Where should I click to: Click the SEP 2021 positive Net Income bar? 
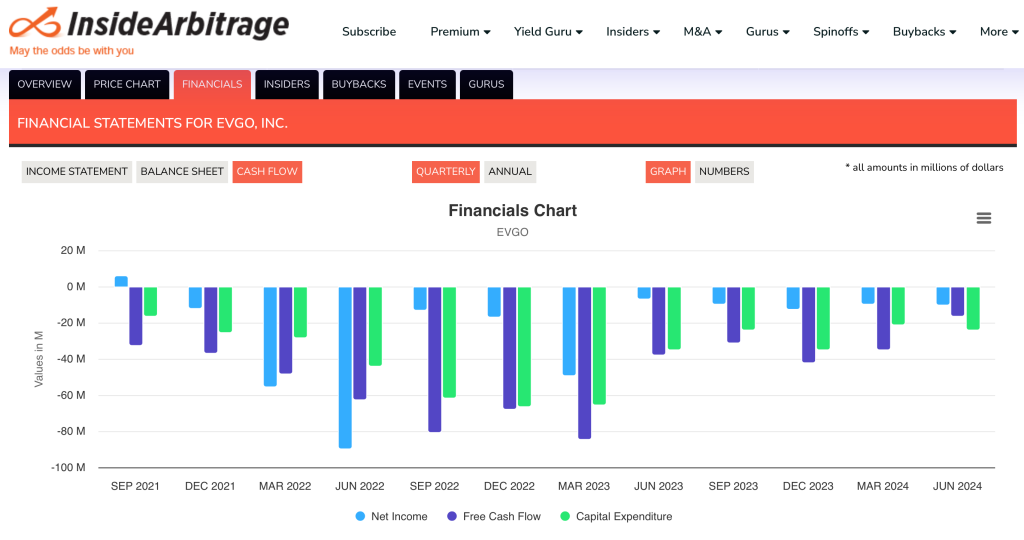[x=121, y=281]
